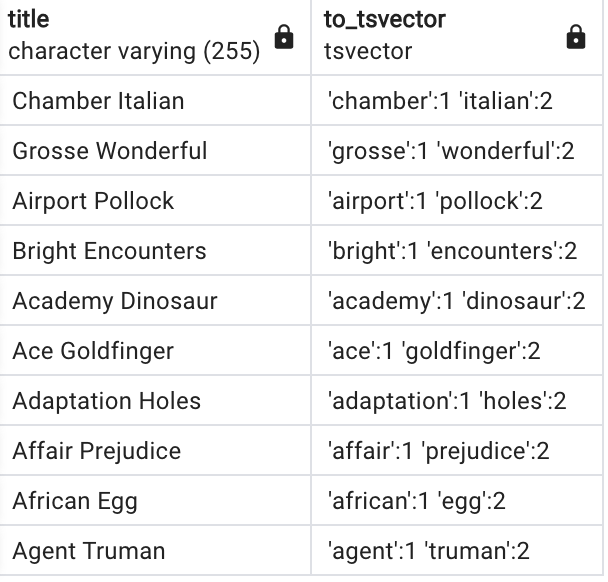The image size is (608, 582).
Task: Click the African Egg title cell
Action: click(x=155, y=501)
